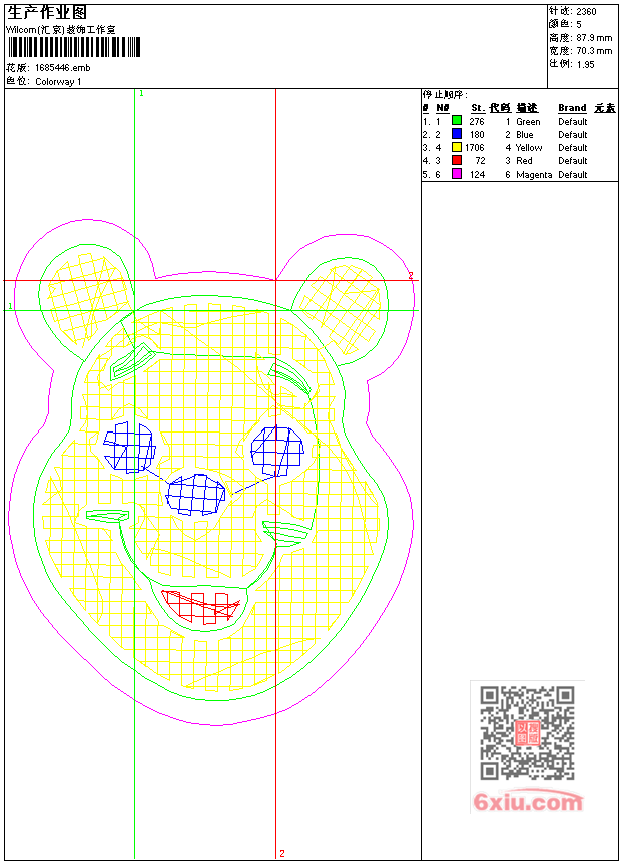The height and width of the screenshot is (861, 620).
Task: Click Default brand in the Green row
Action: pos(573,121)
